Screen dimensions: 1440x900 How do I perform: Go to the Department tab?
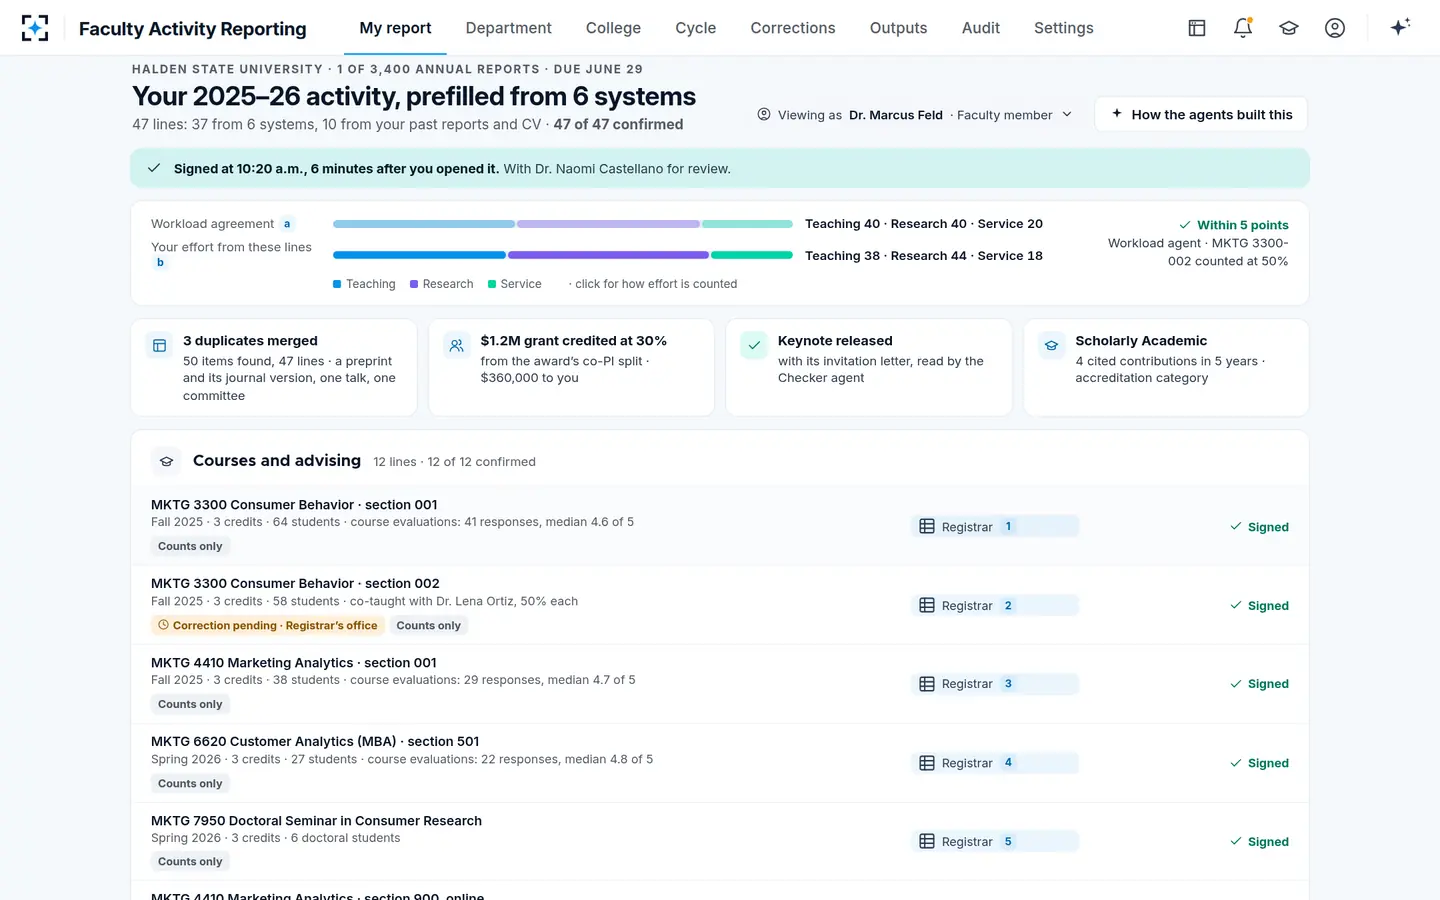(x=508, y=28)
